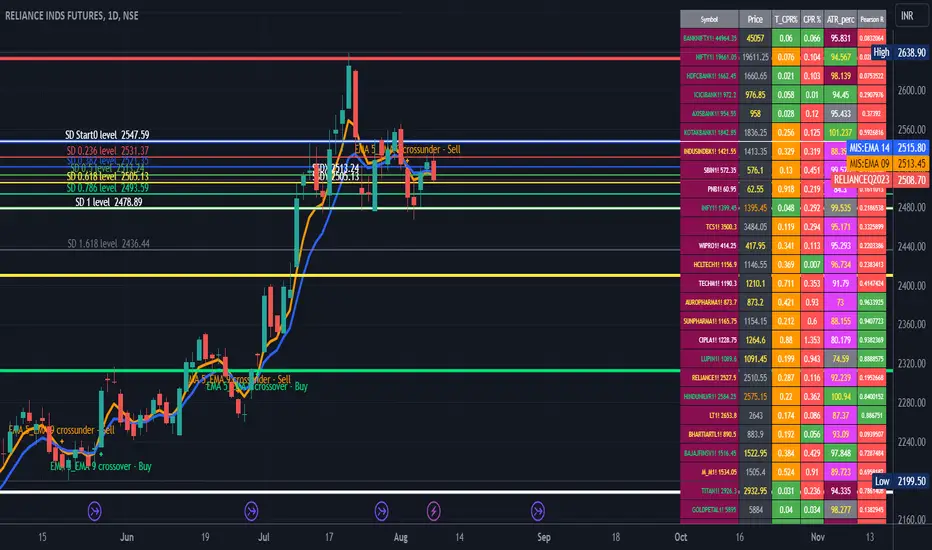Select the thick white Low horizontal line
The height and width of the screenshot is (550, 932).
coord(340,492)
